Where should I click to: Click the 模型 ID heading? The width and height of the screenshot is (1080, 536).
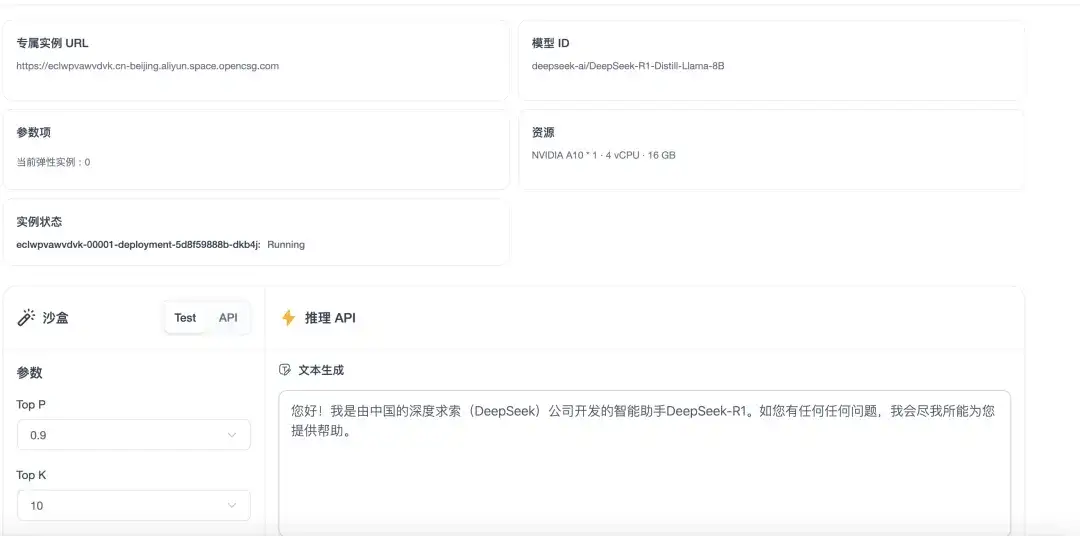click(x=550, y=43)
